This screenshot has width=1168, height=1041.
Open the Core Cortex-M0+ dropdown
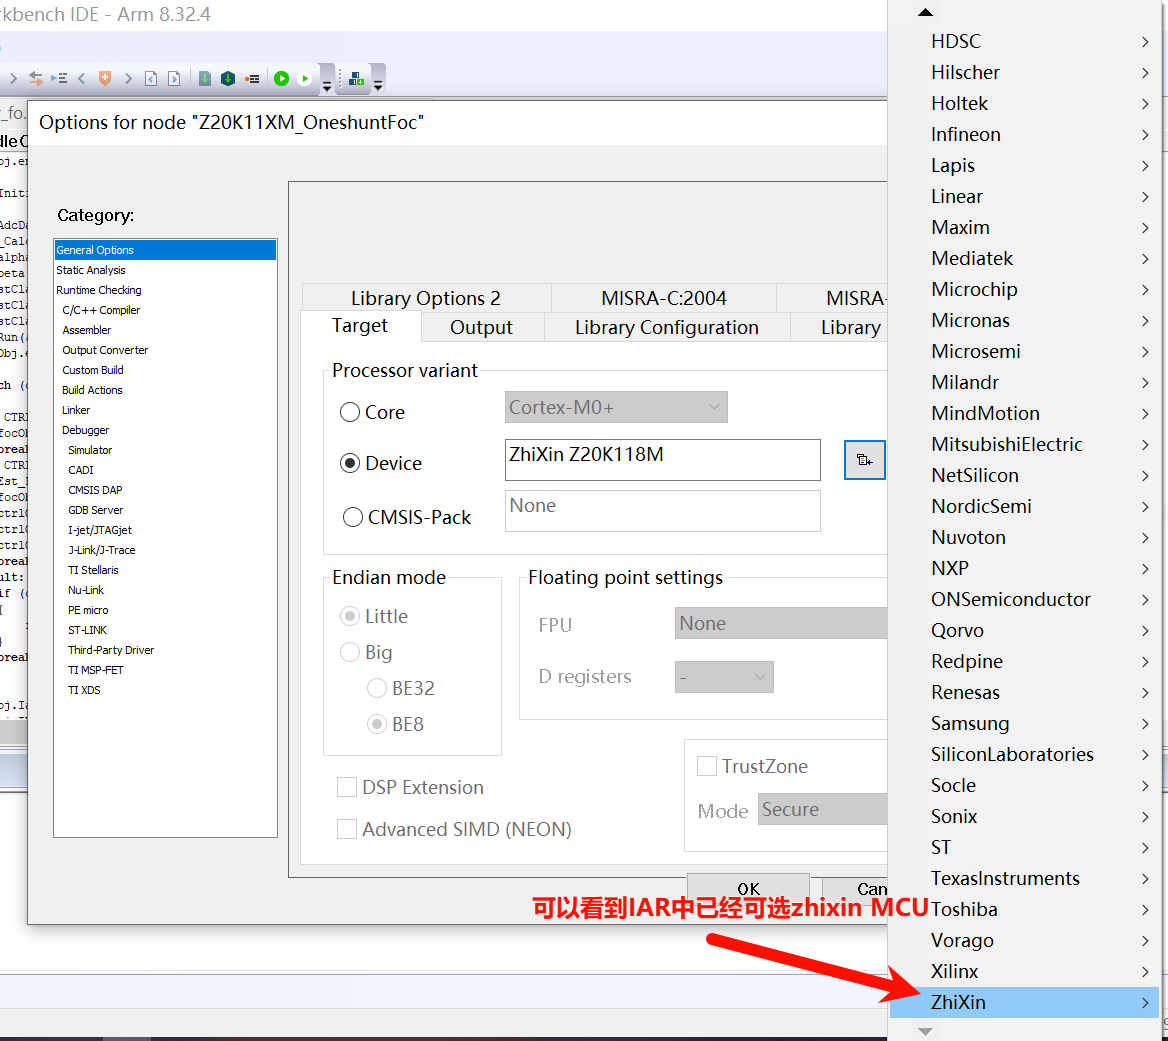[x=616, y=407]
